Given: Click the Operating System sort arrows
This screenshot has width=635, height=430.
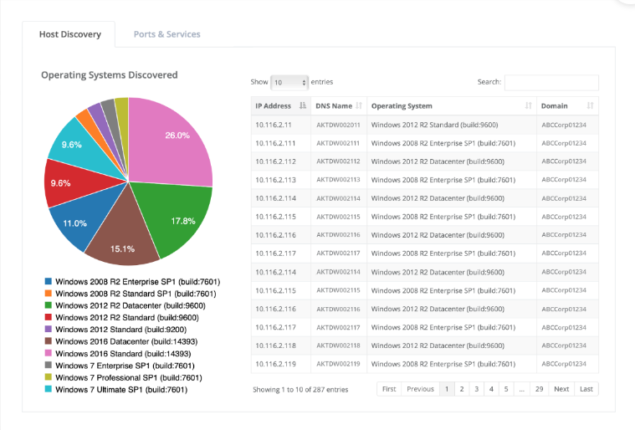Looking at the screenshot, I should tap(527, 105).
